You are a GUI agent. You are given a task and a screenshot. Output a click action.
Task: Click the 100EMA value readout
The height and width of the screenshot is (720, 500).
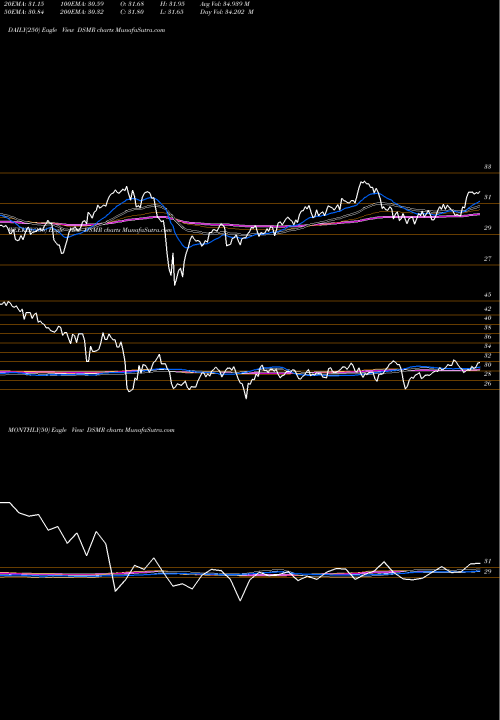[82, 4]
